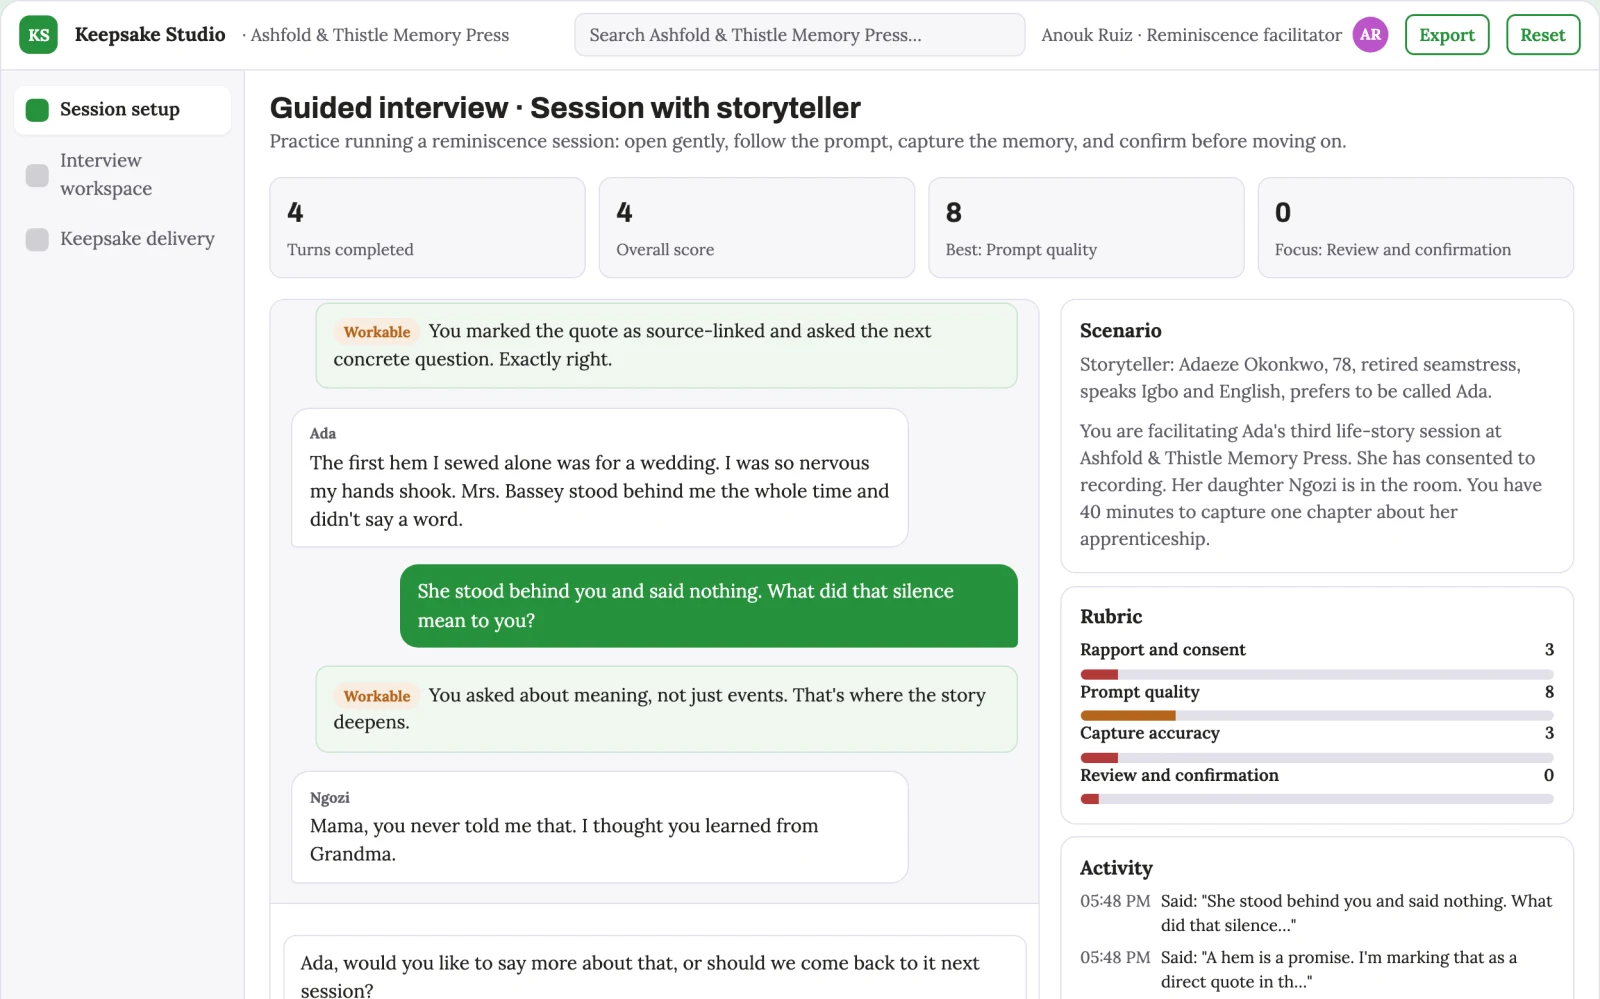Click the Prompt quality progress bar

[x=1317, y=716]
